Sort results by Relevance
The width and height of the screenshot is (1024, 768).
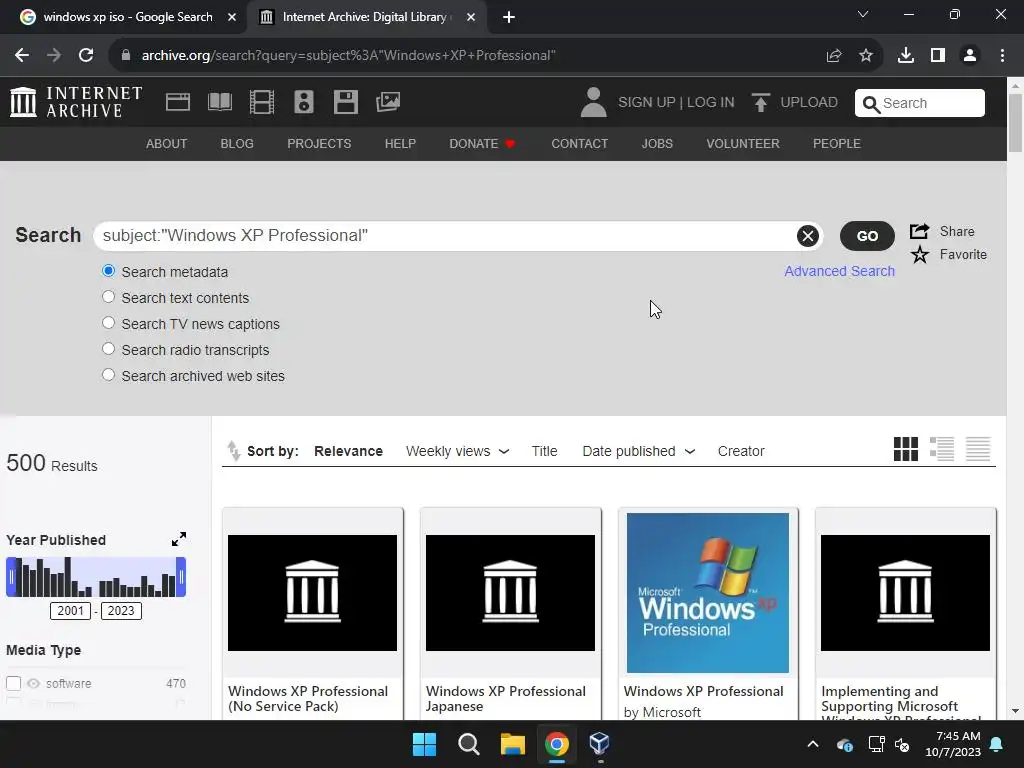(348, 451)
